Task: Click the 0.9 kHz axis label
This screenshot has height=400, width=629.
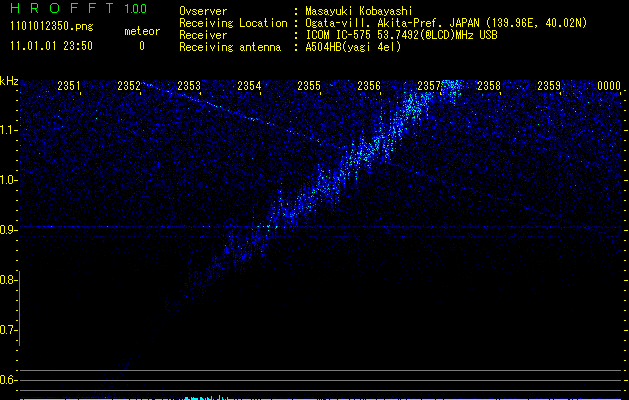Action: pyautogui.click(x=8, y=230)
